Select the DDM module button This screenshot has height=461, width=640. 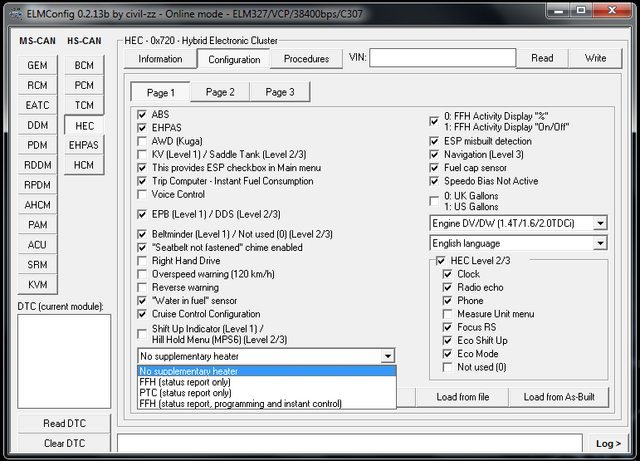coord(37,125)
